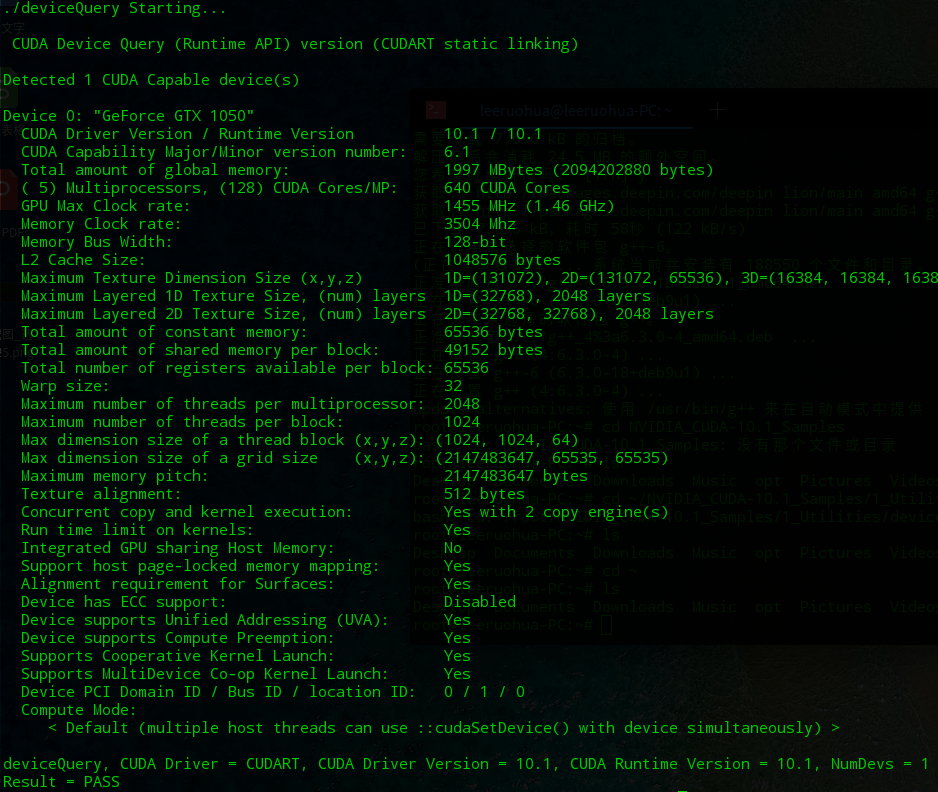938x792 pixels.
Task: Click the "Compute Mode:" label
Action: (79, 710)
